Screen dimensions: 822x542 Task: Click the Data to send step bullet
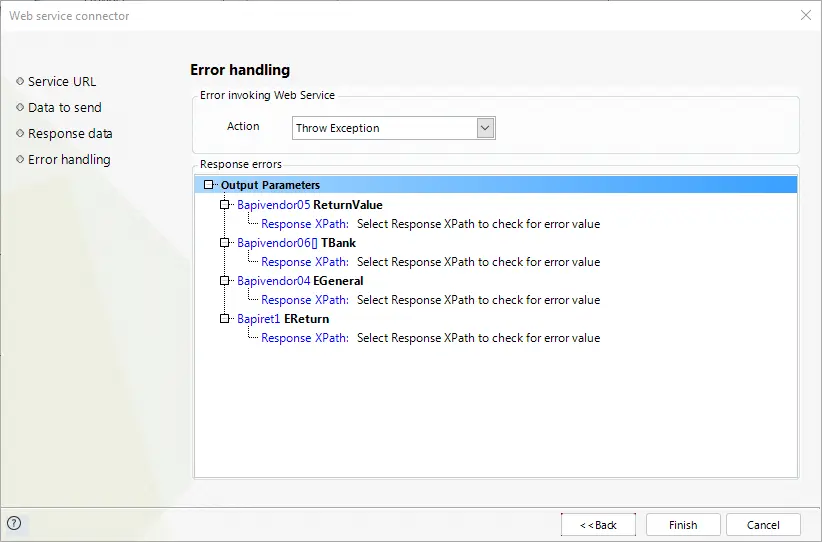point(20,107)
